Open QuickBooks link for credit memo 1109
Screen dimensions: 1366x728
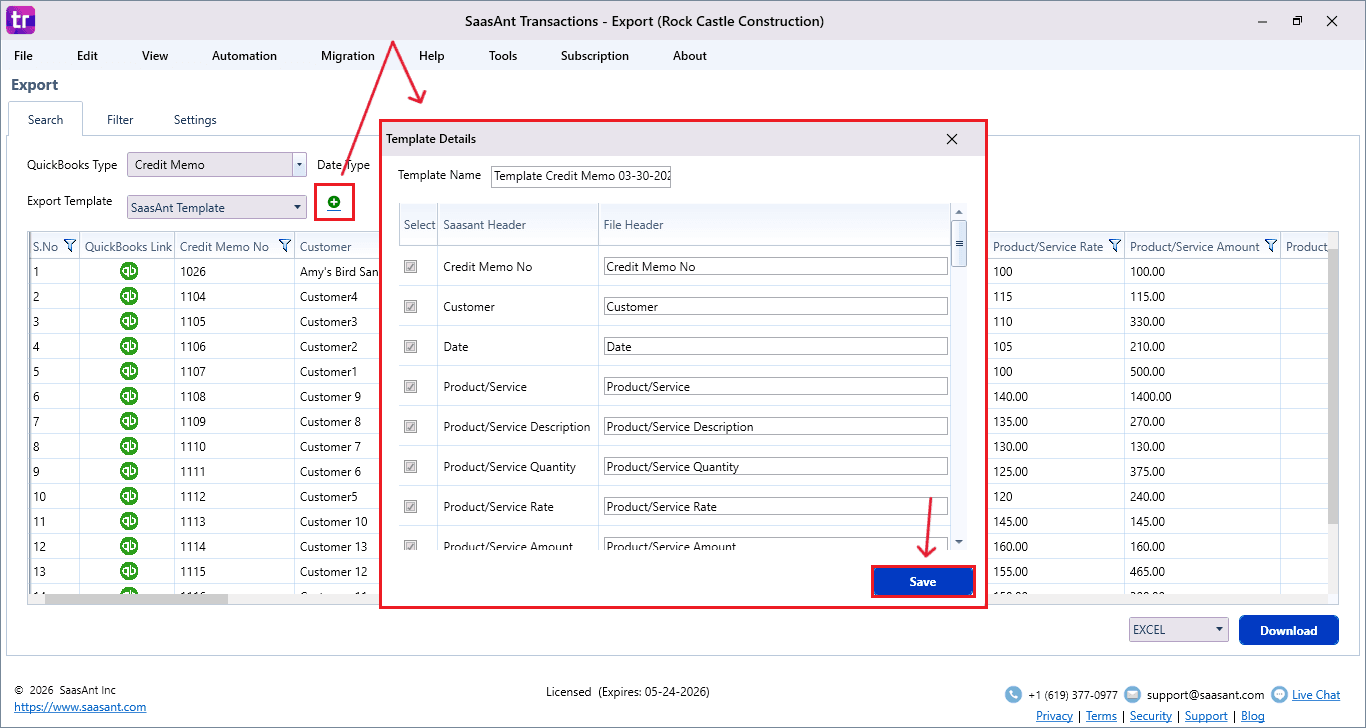click(129, 421)
